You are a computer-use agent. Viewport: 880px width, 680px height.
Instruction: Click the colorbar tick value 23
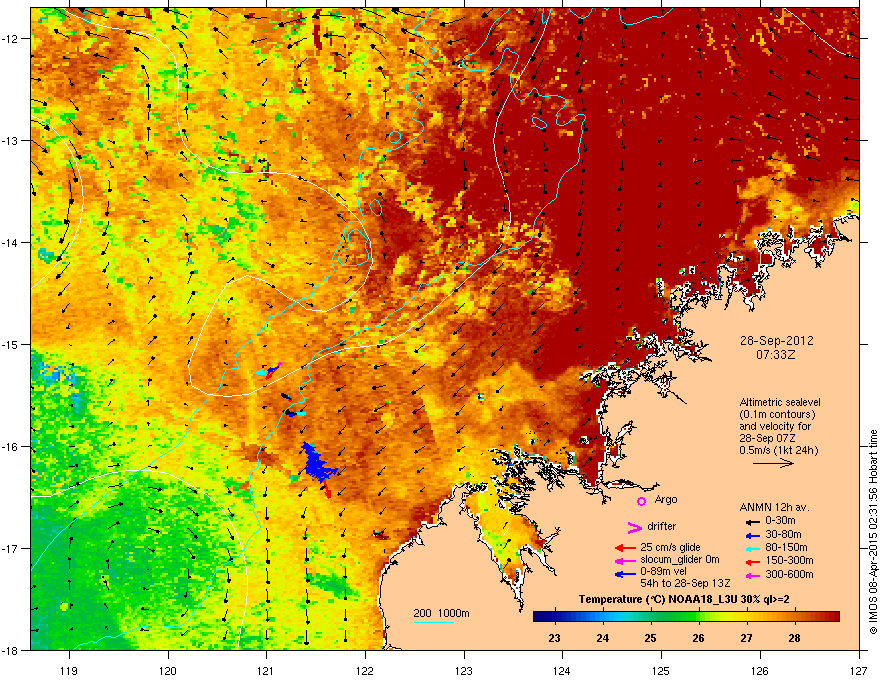pyautogui.click(x=554, y=638)
